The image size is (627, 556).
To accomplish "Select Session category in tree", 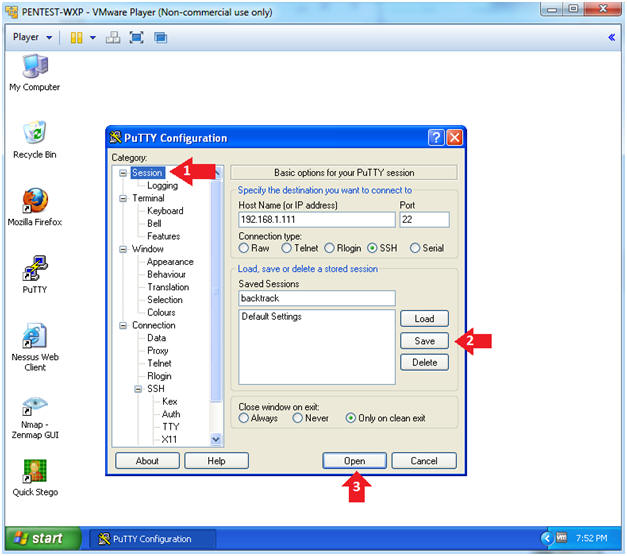I will point(147,173).
